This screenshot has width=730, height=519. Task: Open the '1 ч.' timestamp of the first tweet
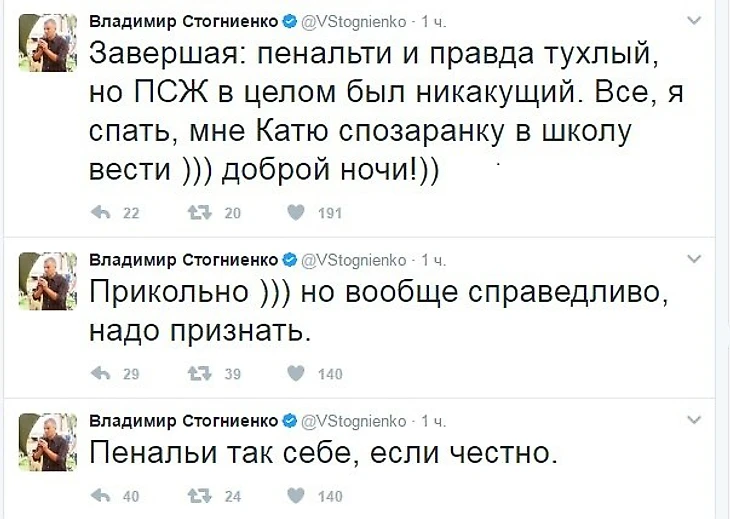434,20
